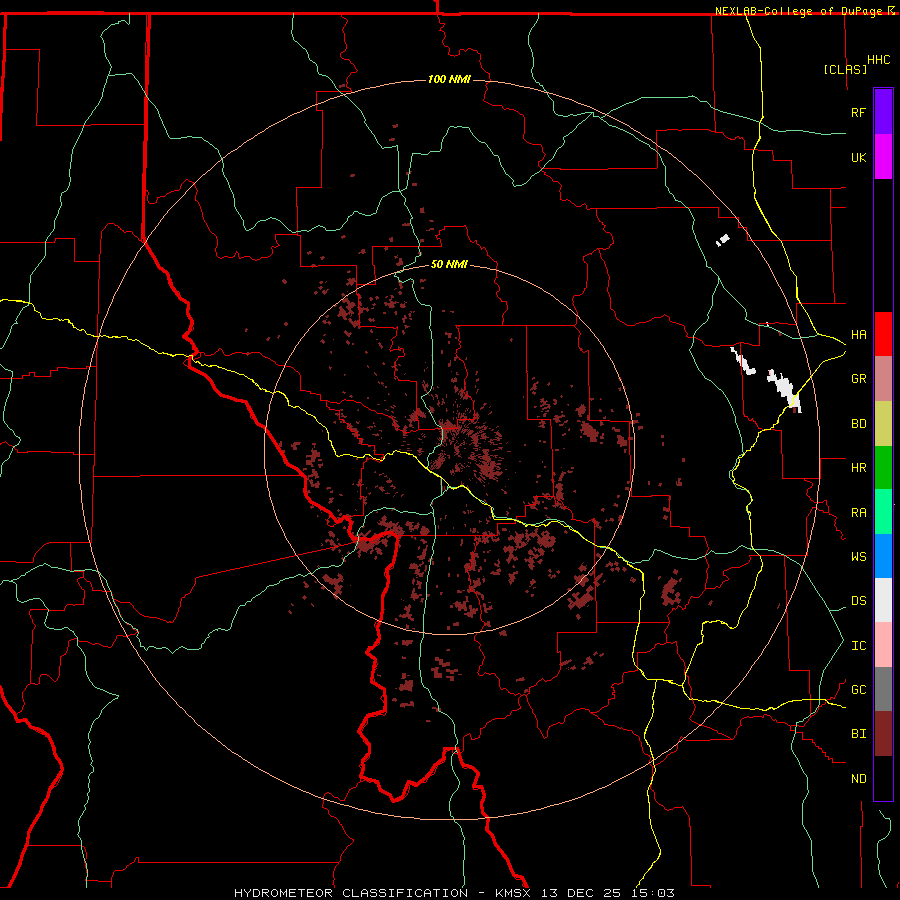Click the DS legend label
This screenshot has height=900, width=900.
coord(858,601)
